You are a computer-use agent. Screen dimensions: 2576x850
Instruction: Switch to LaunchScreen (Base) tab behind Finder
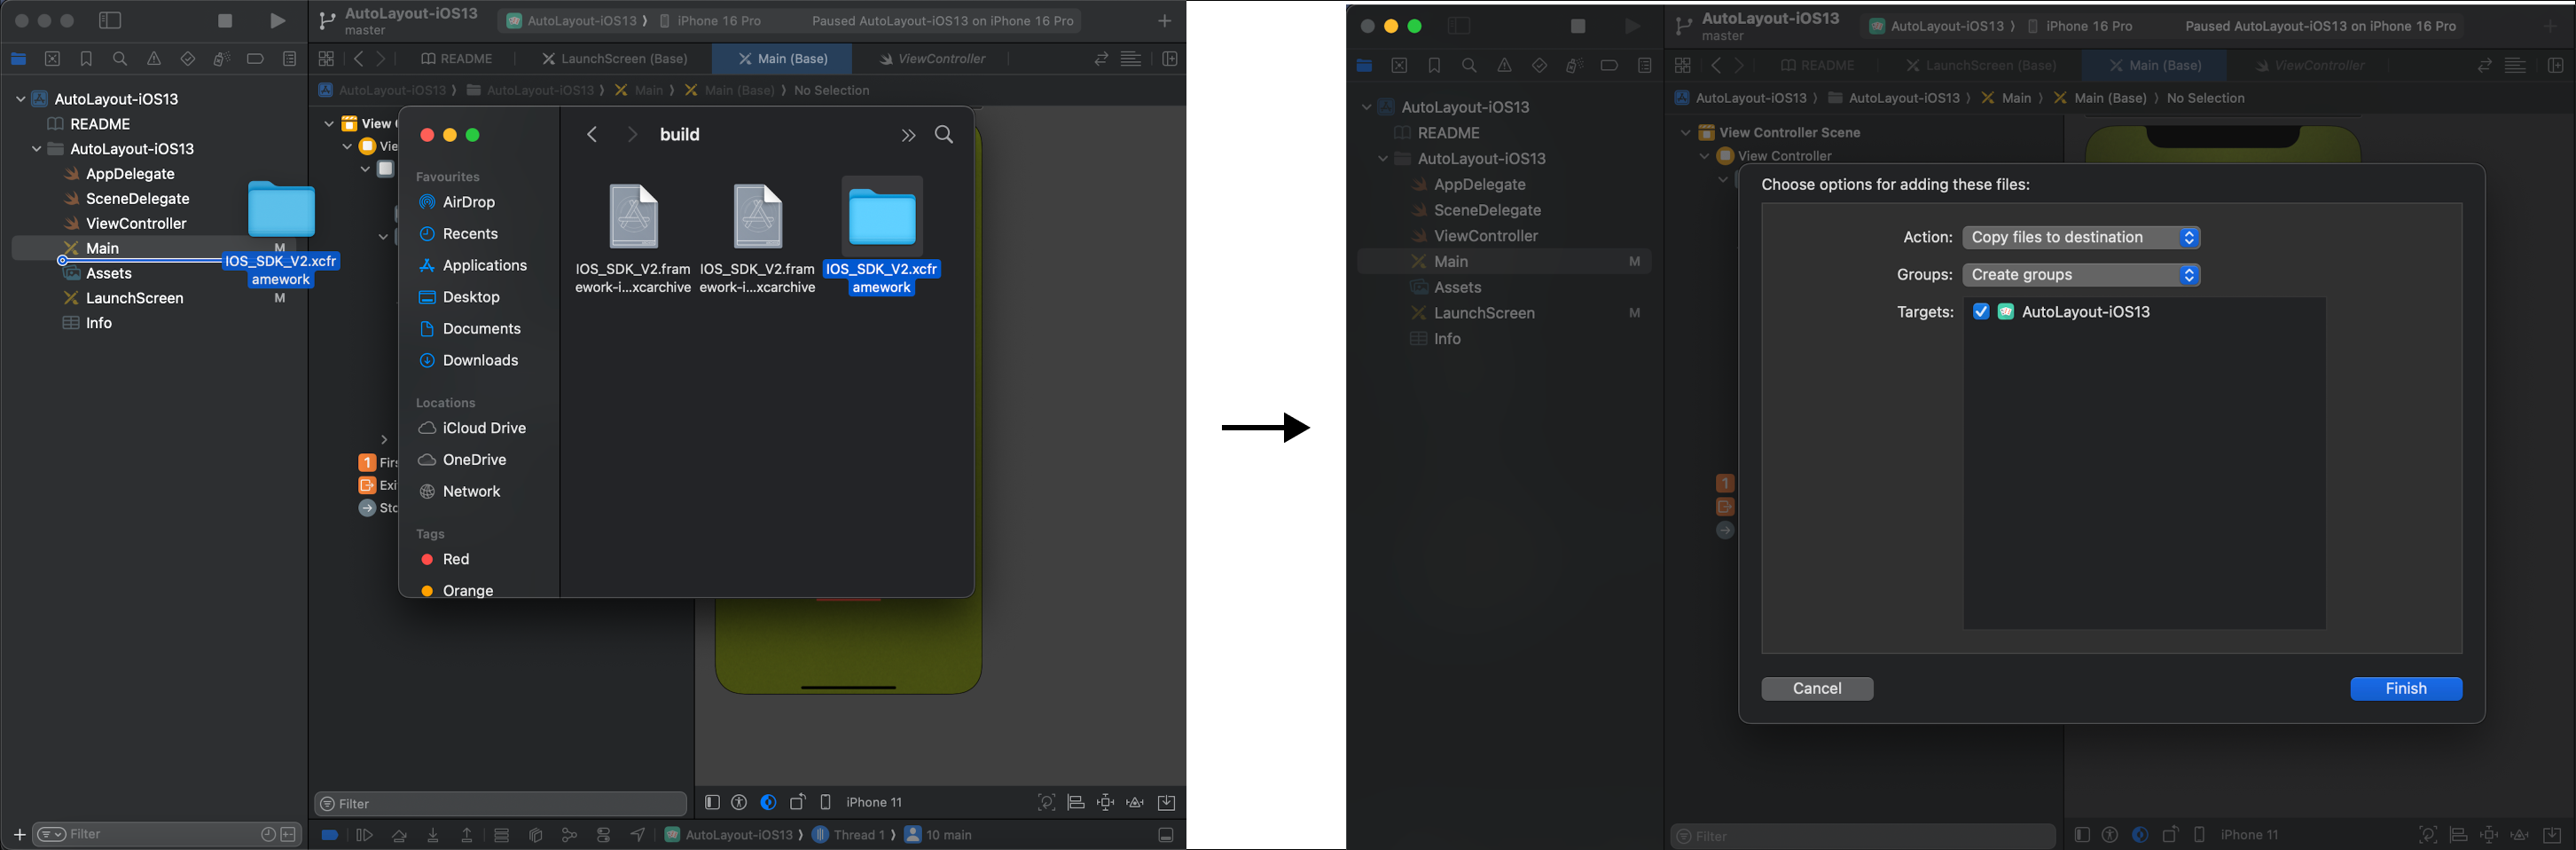(615, 59)
